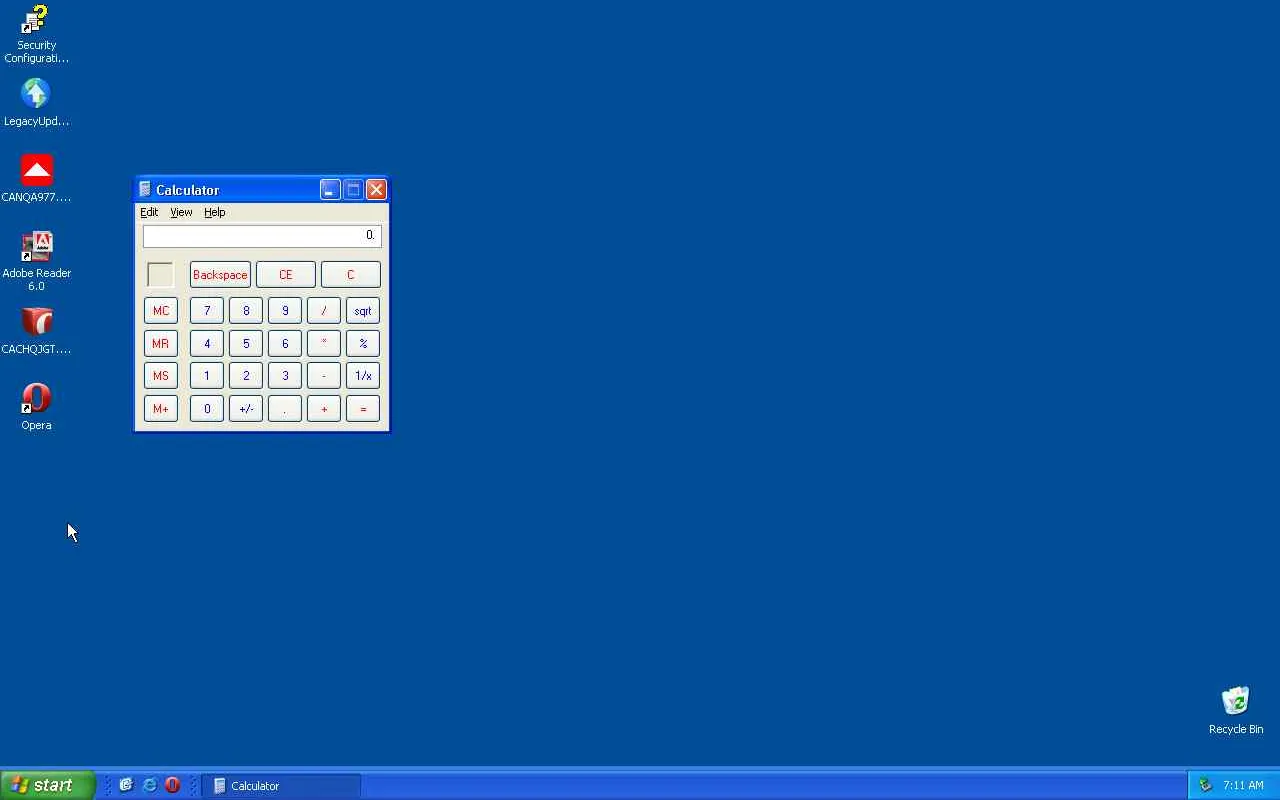Click the digit 8 key
This screenshot has width=1280, height=800.
coord(246,310)
